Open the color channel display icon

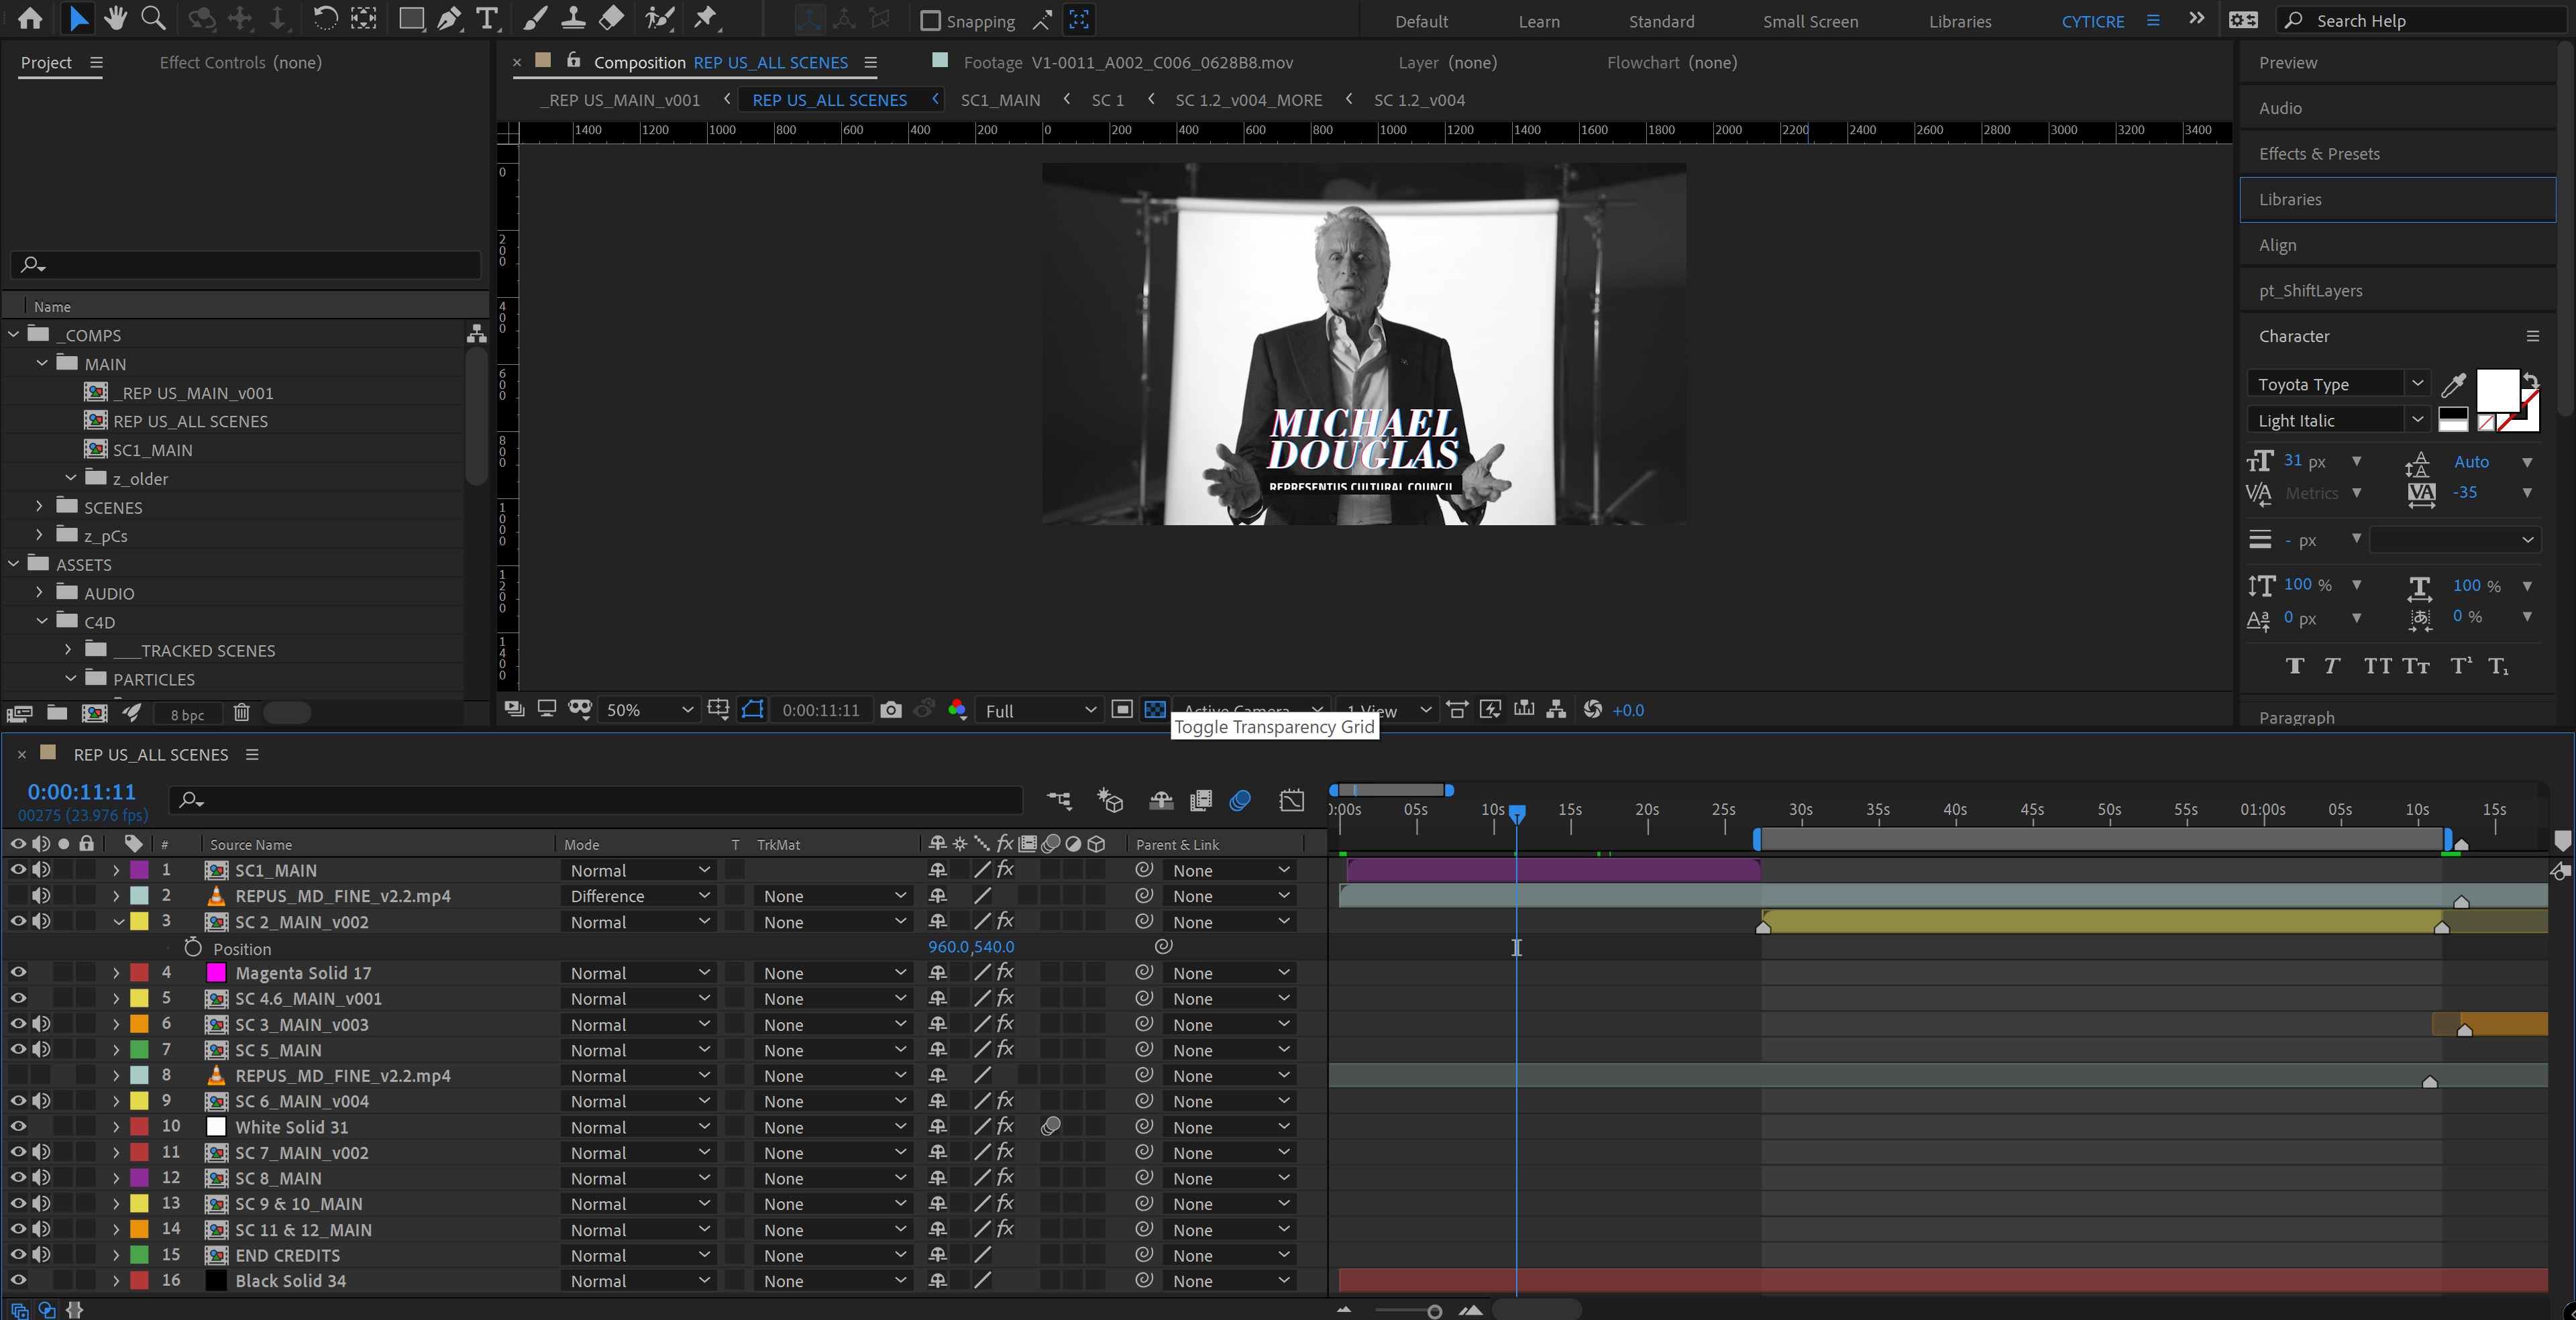point(957,709)
